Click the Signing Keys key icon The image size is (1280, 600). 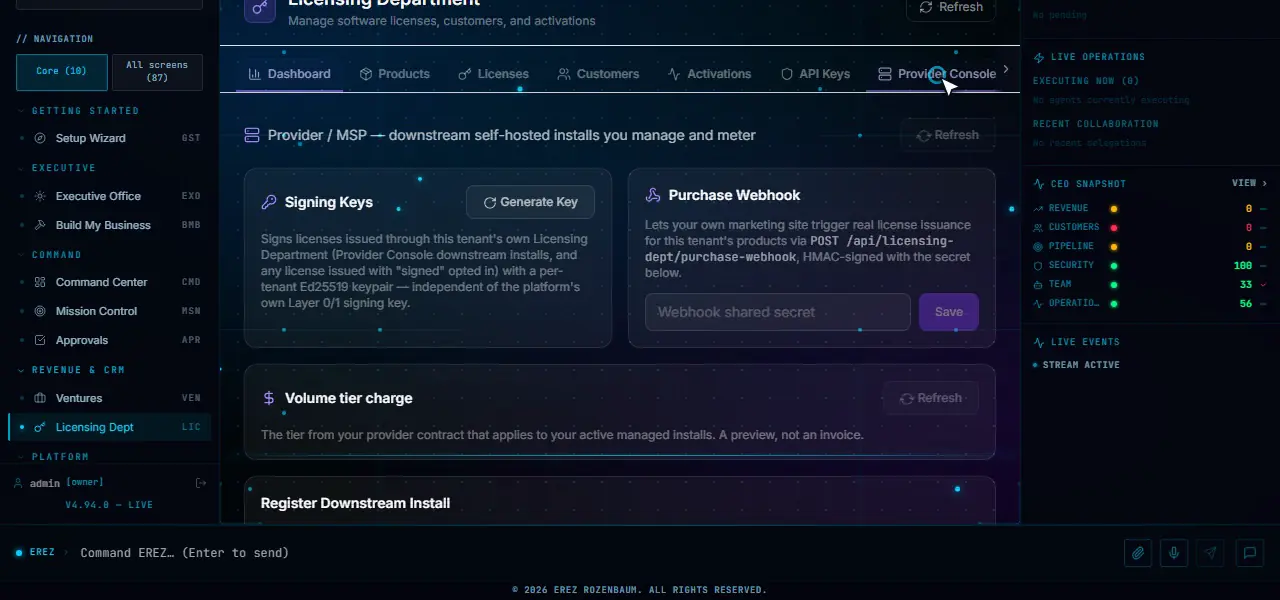tap(269, 202)
